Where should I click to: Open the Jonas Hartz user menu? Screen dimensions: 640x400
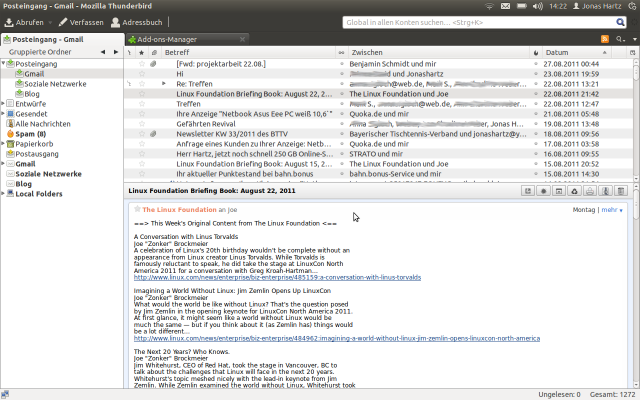pos(597,6)
